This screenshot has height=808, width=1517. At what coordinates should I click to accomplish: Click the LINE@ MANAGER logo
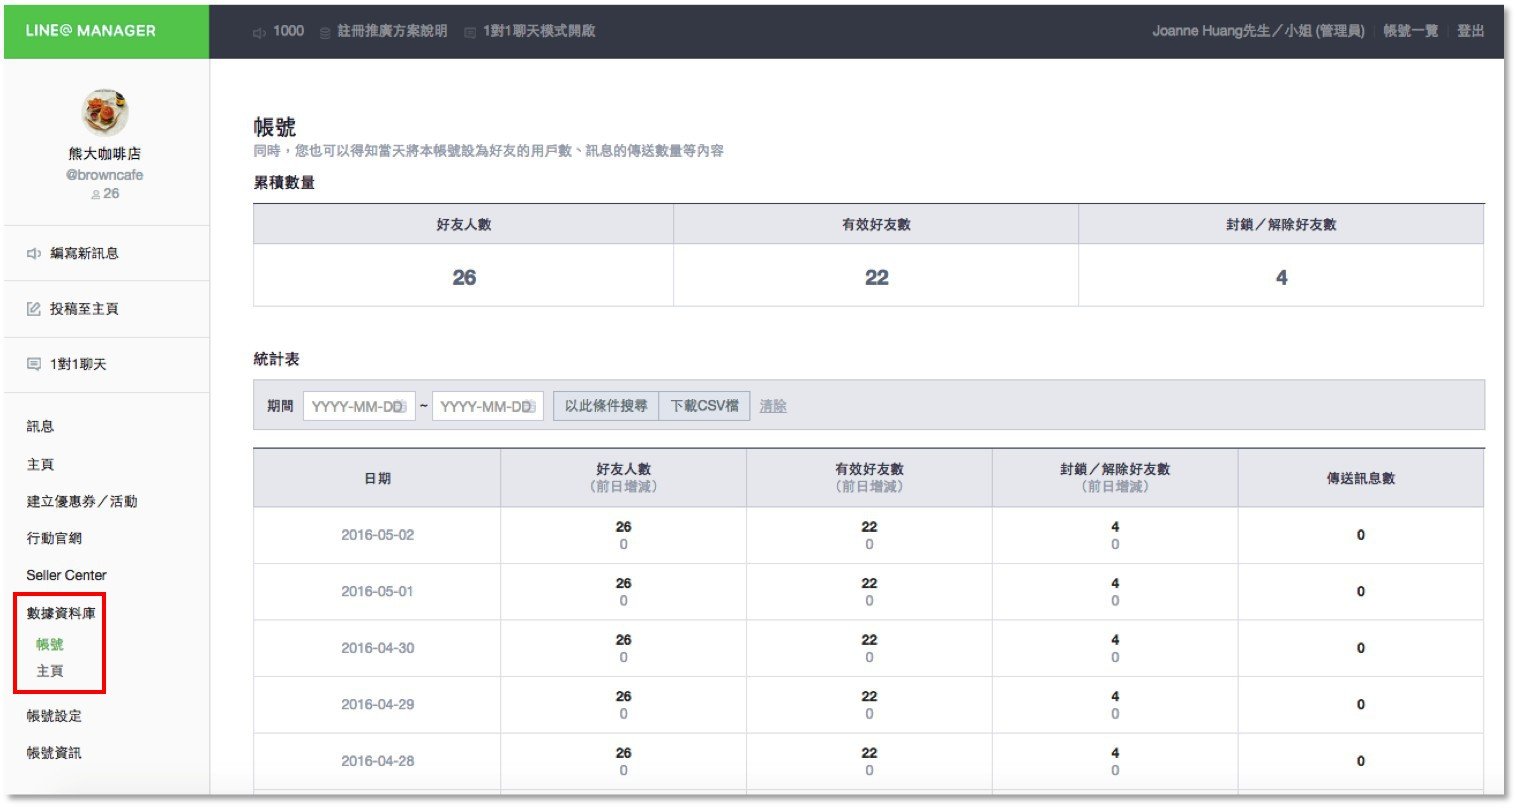pyautogui.click(x=91, y=31)
